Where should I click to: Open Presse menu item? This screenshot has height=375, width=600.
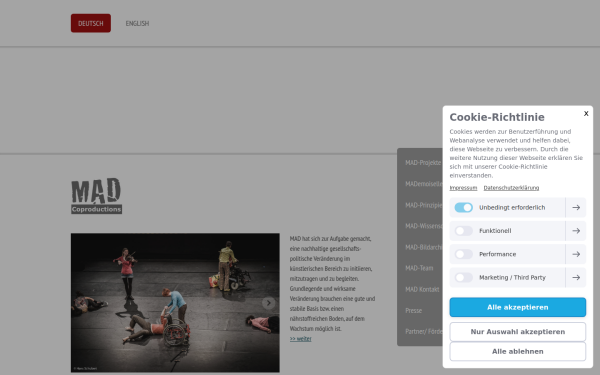(414, 310)
